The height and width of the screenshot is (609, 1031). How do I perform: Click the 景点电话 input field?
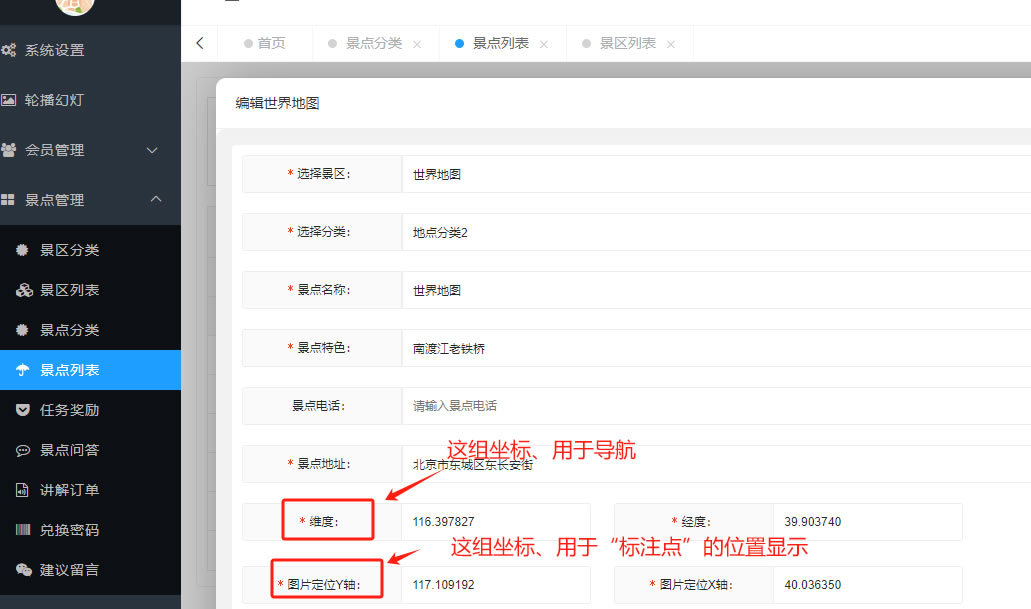[x=715, y=406]
